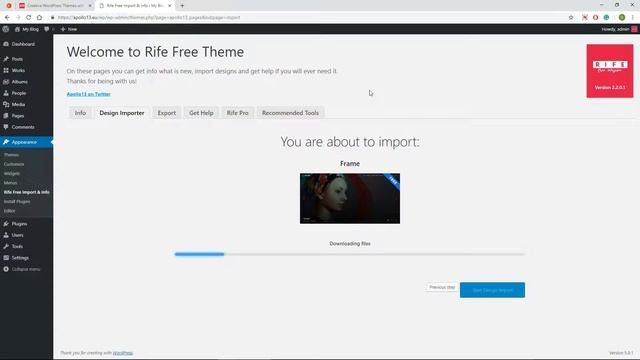This screenshot has height=360, width=640.
Task: Open the Recommended Tools tab
Action: pyautogui.click(x=290, y=113)
